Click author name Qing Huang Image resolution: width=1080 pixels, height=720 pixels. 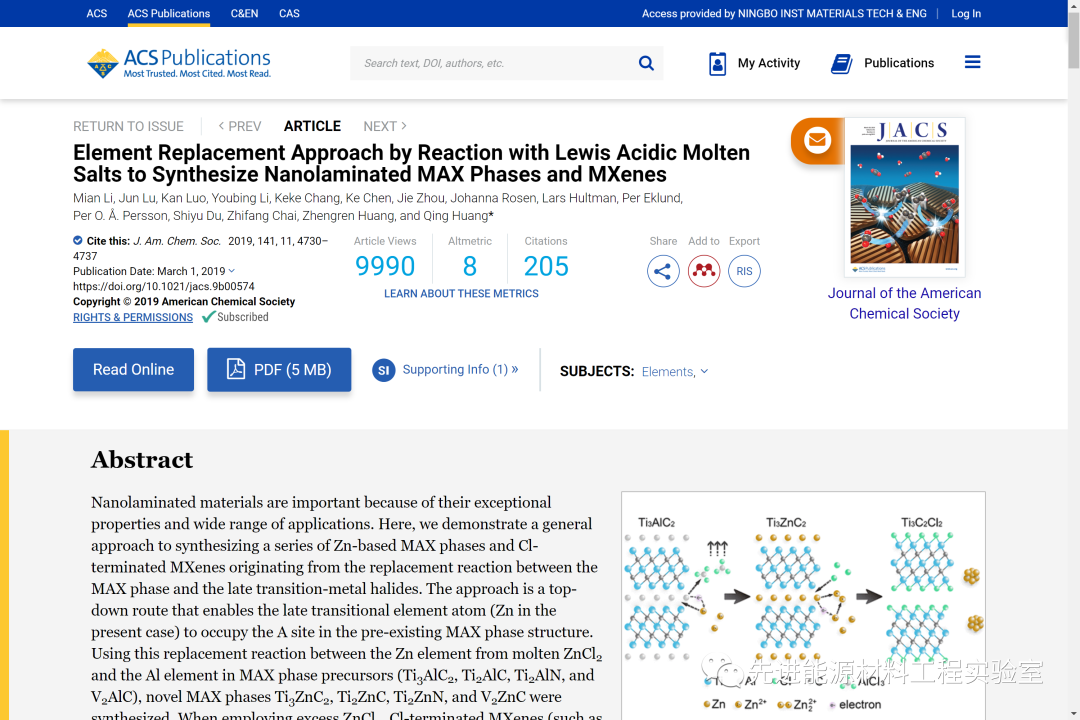pos(455,216)
